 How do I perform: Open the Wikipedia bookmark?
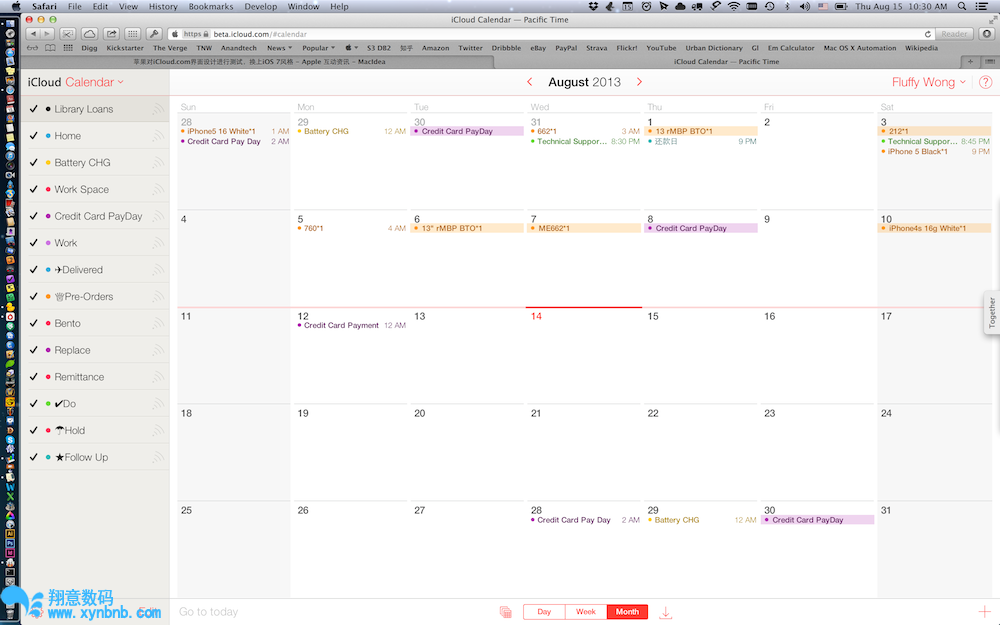(921, 48)
